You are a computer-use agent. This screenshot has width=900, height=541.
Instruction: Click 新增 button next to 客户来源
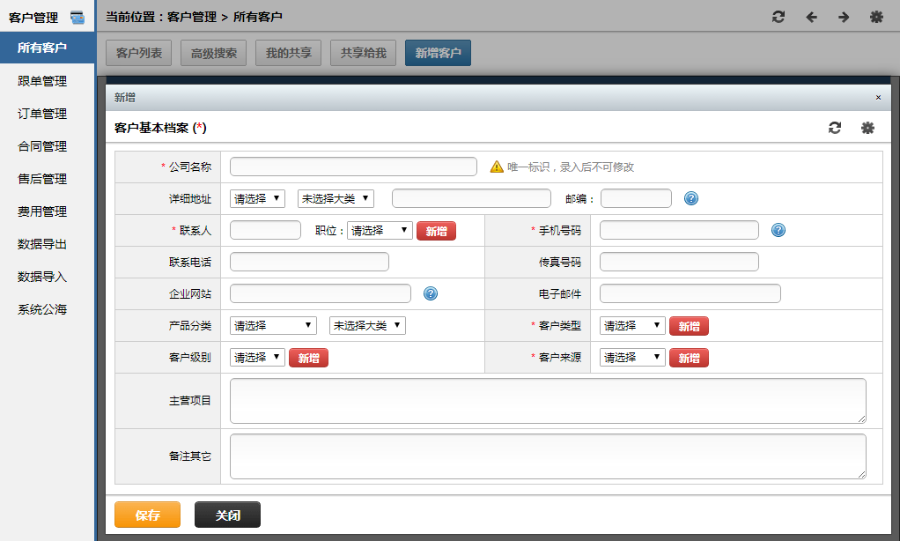pyautogui.click(x=689, y=358)
